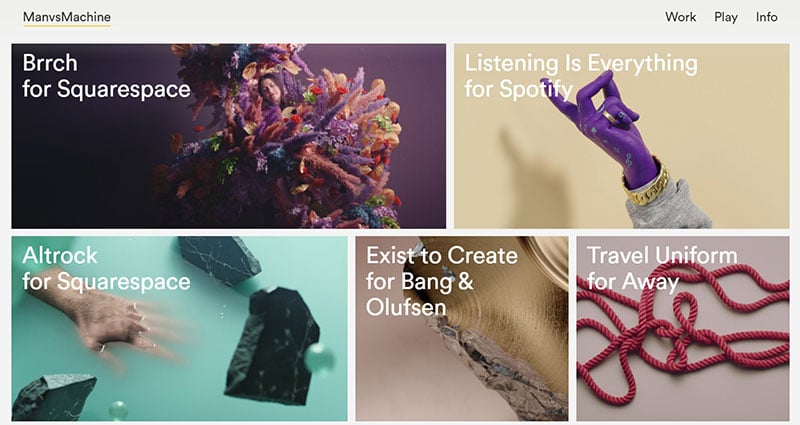The image size is (800, 425).
Task: Click the small dark rock in Altrock corner
Action: tap(54, 397)
